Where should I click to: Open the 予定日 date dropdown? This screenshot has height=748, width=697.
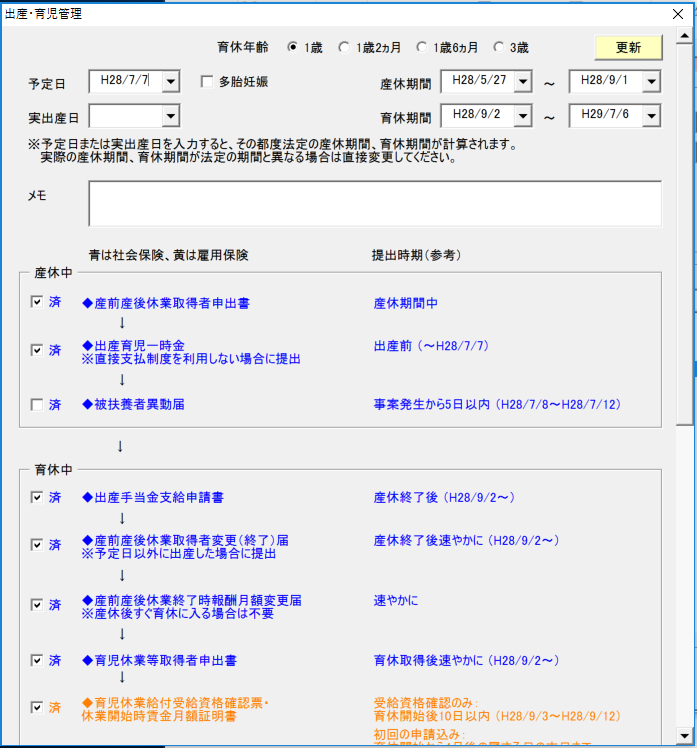170,82
